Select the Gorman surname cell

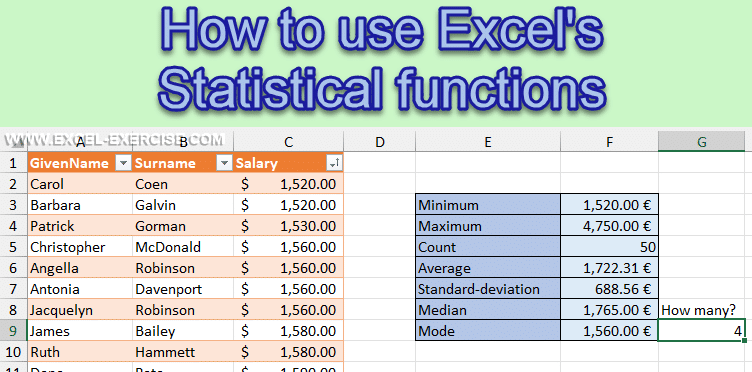183,226
